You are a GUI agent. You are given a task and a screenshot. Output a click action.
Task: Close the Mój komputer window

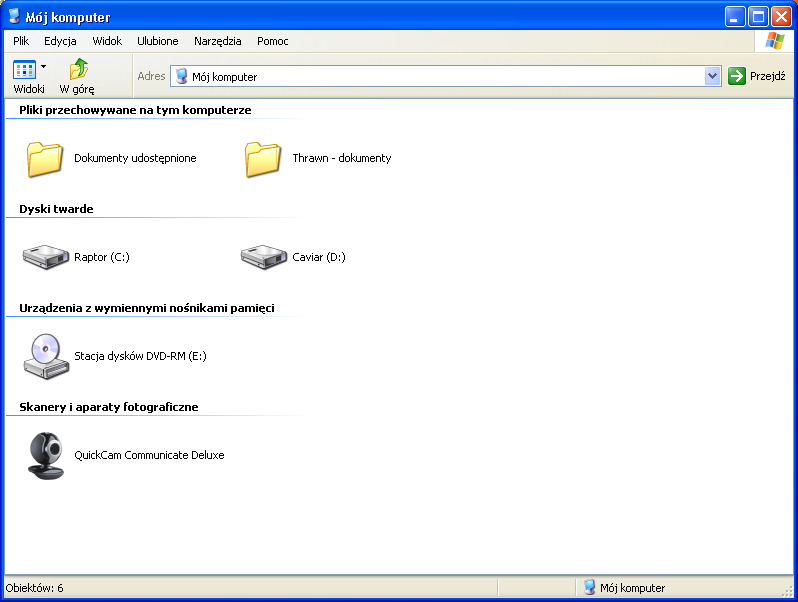(781, 17)
